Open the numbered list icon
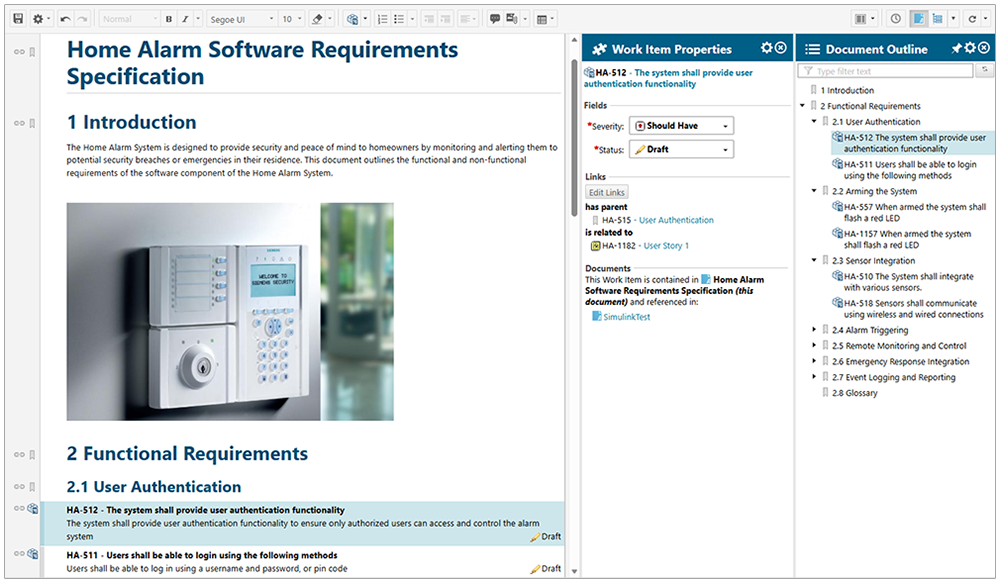Screen dimensions: 1000x583 [x=381, y=17]
